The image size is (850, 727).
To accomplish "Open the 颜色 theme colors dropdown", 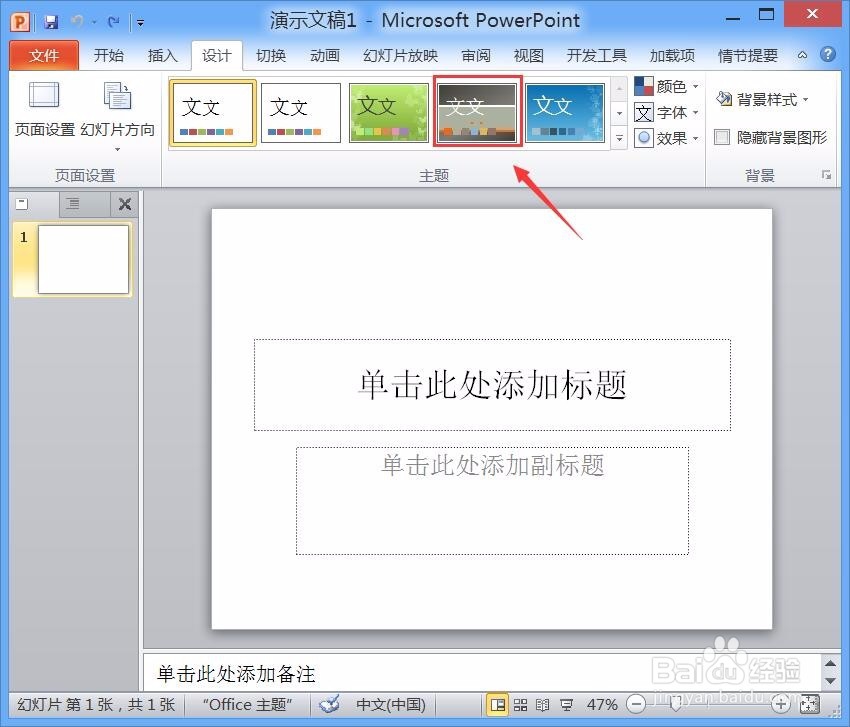I will tap(666, 86).
